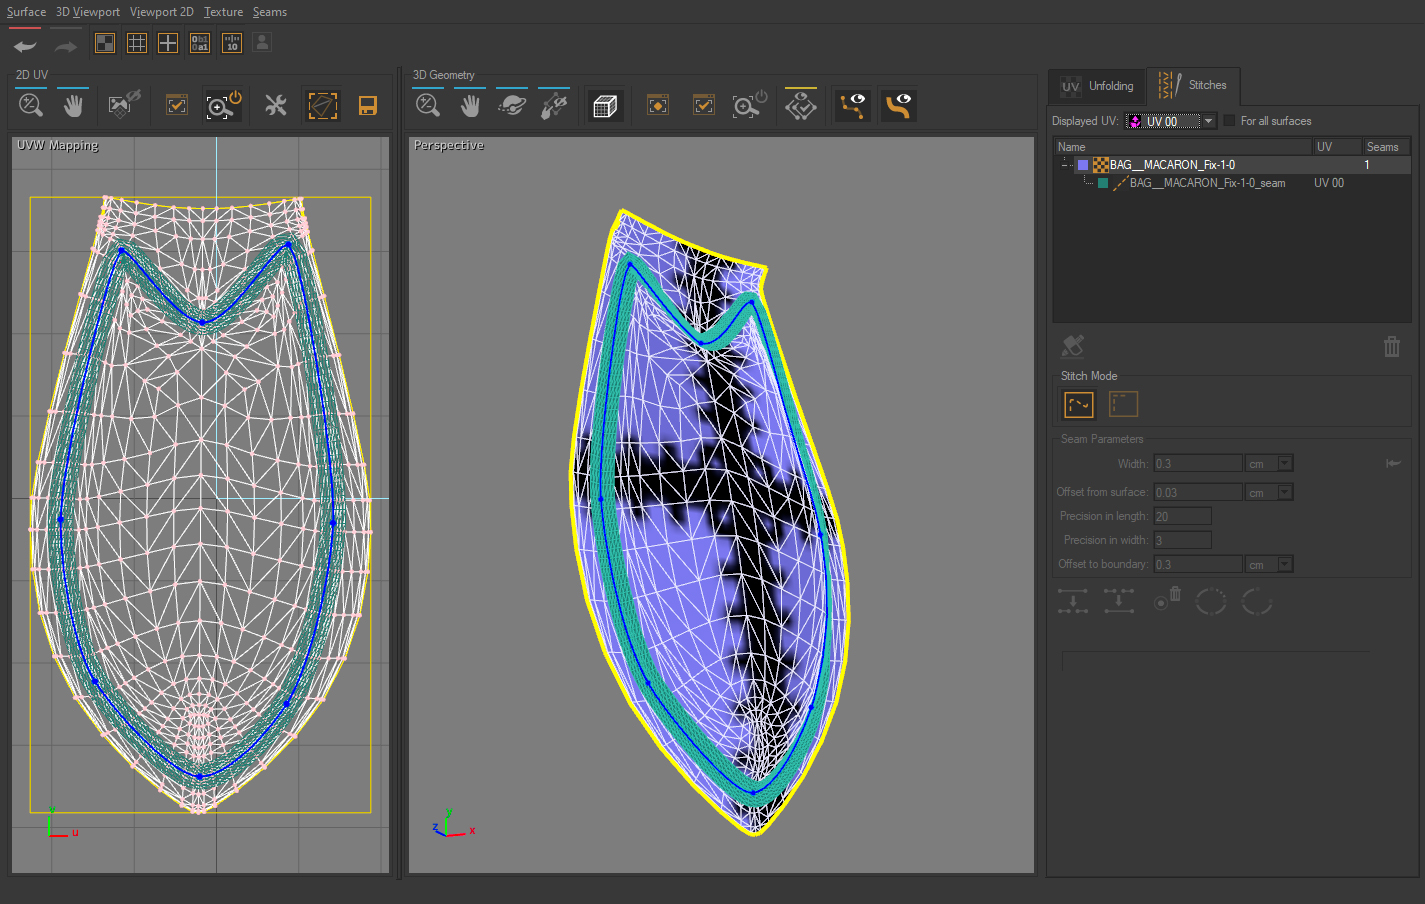Click the undo arrow in the top toolbar

click(25, 45)
